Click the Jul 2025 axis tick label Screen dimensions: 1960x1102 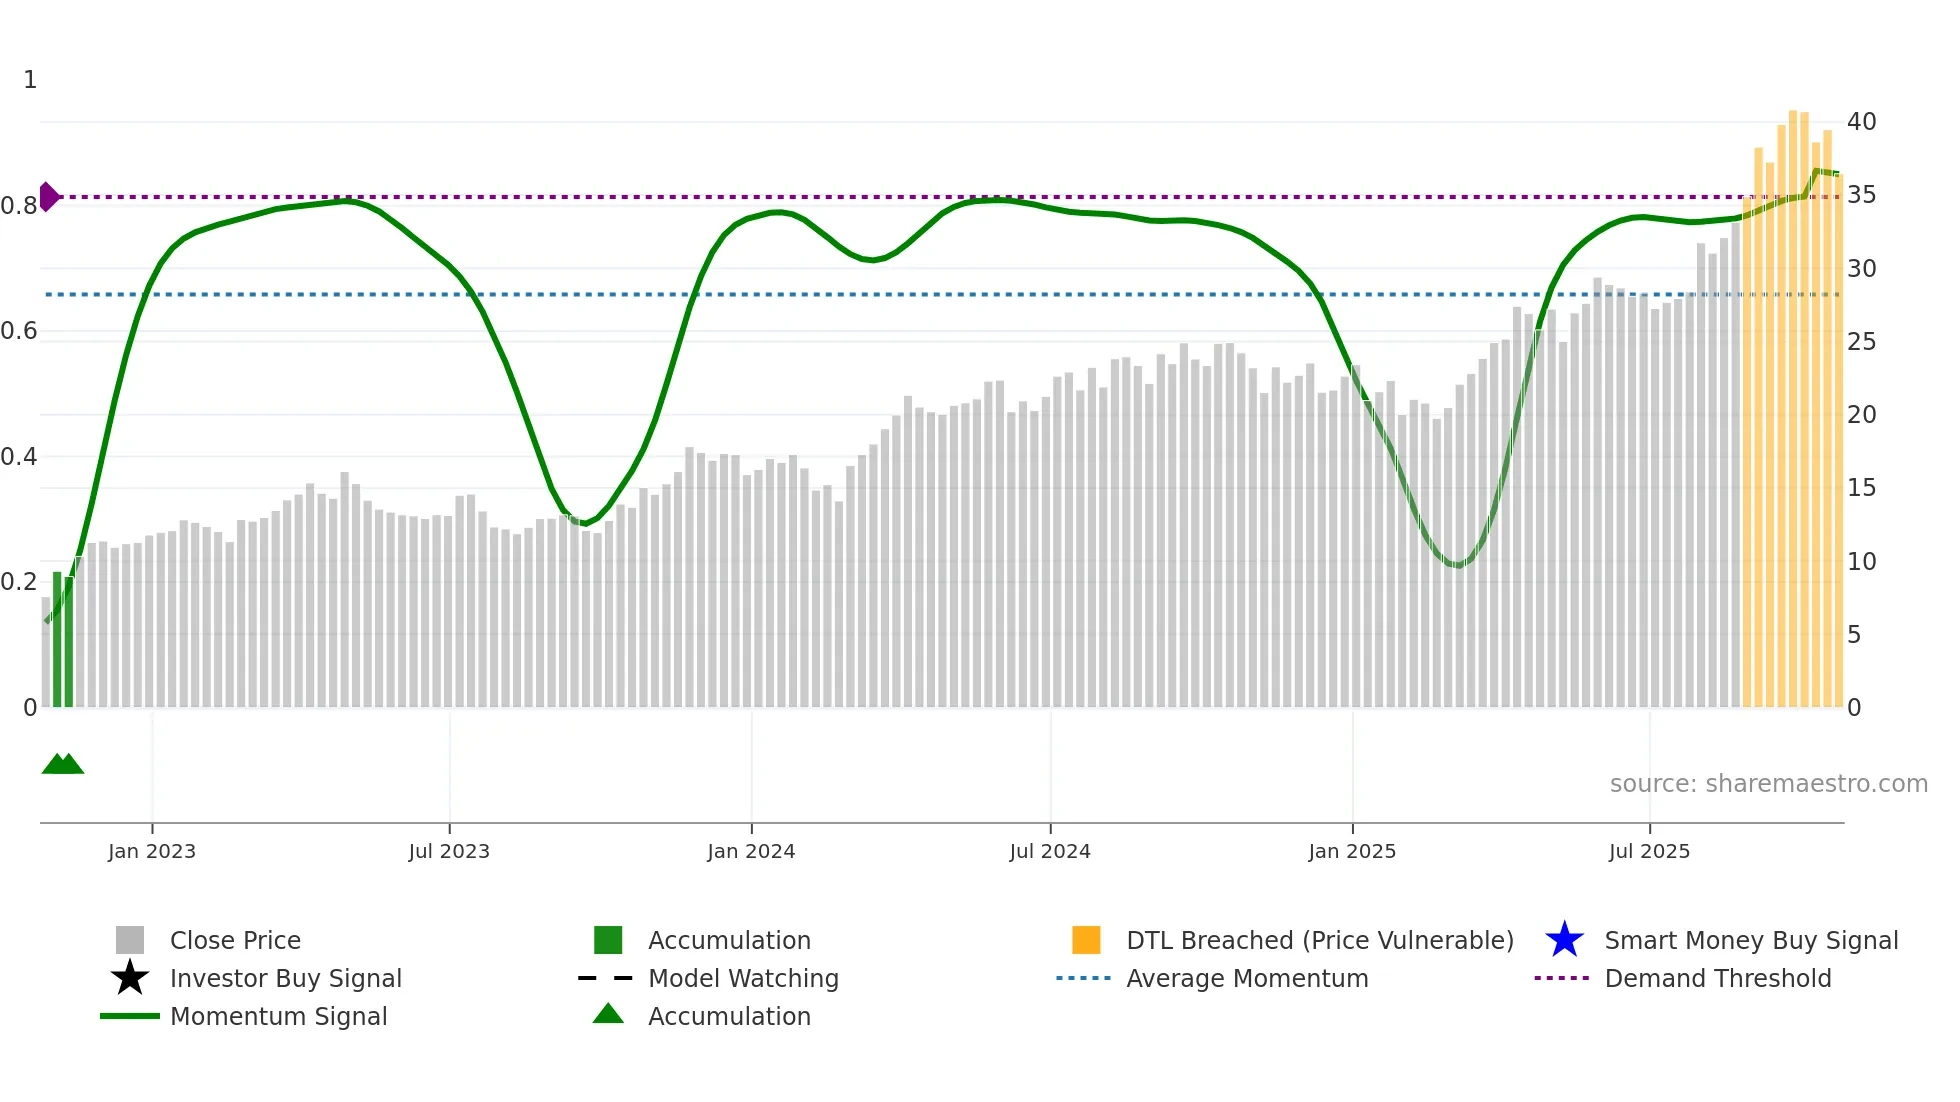[x=1649, y=851]
